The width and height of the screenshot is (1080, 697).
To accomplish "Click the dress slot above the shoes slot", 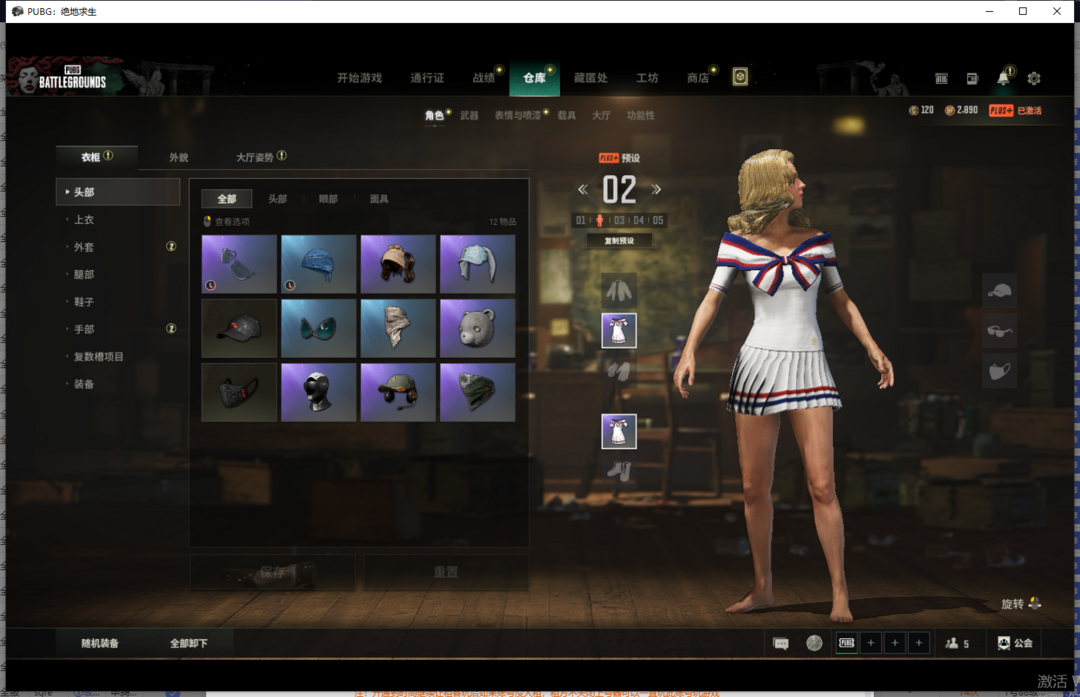I will click(619, 431).
